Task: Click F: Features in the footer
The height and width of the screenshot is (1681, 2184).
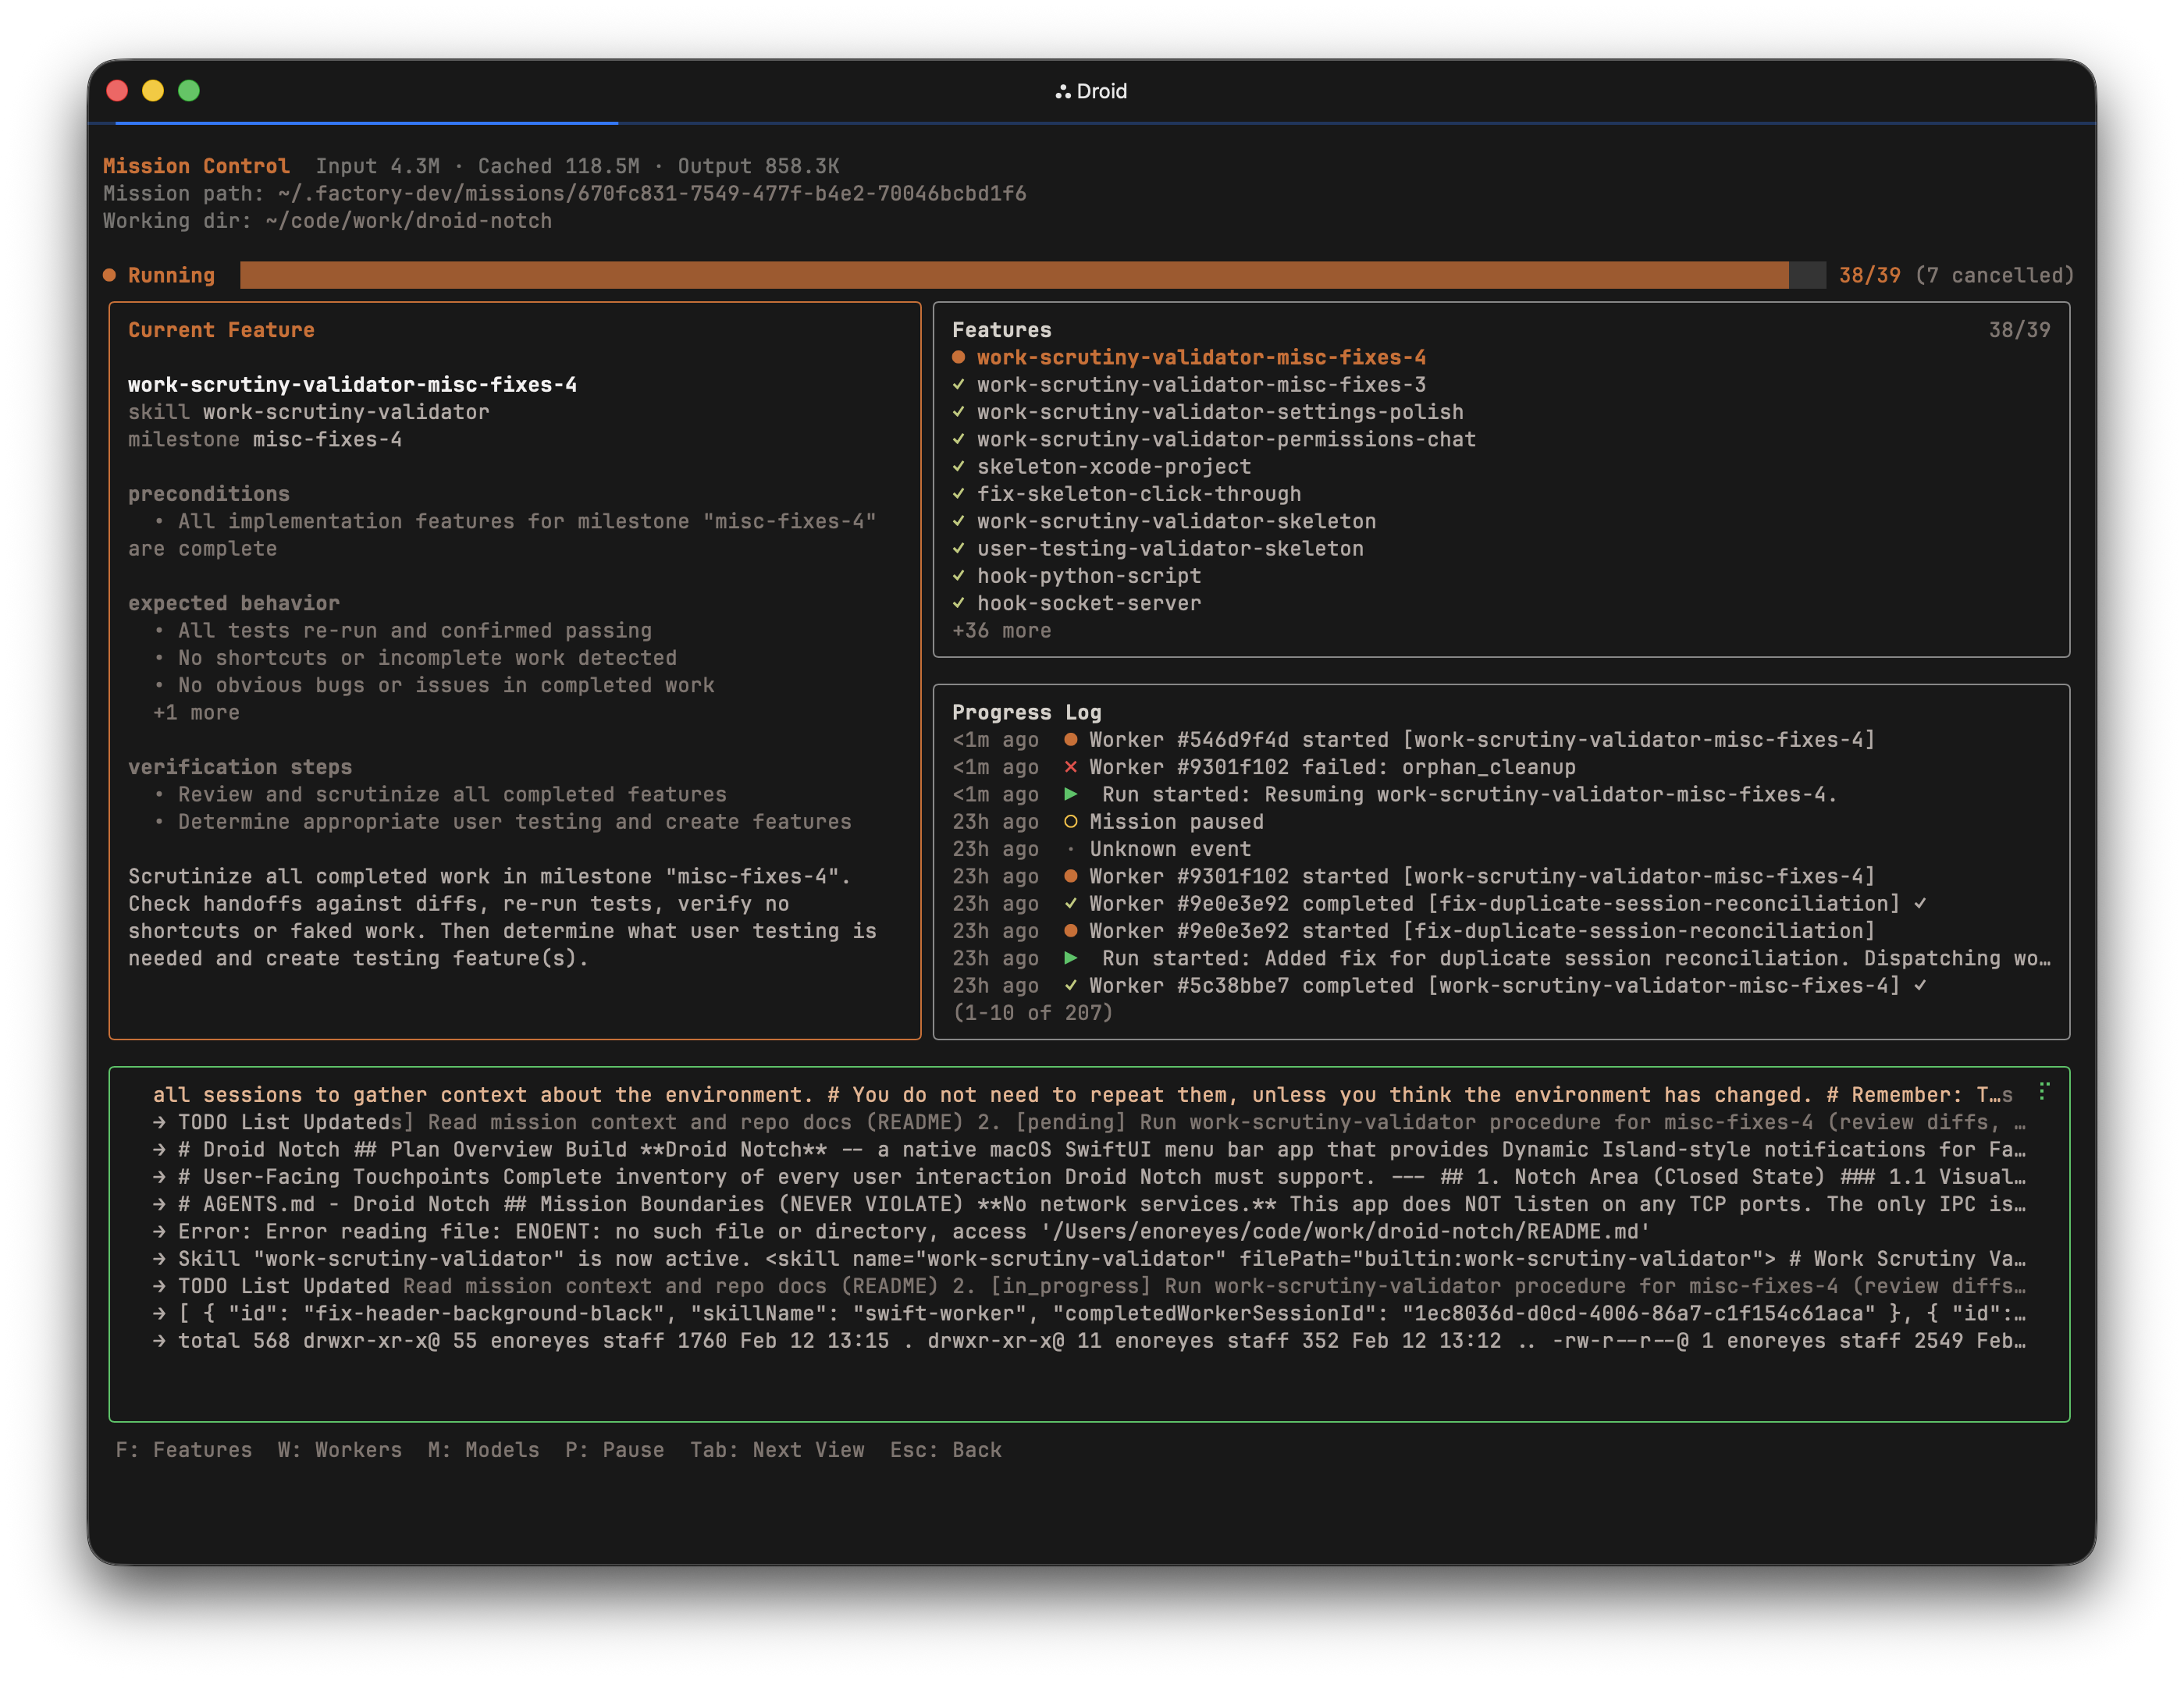Action: pyautogui.click(x=184, y=1449)
